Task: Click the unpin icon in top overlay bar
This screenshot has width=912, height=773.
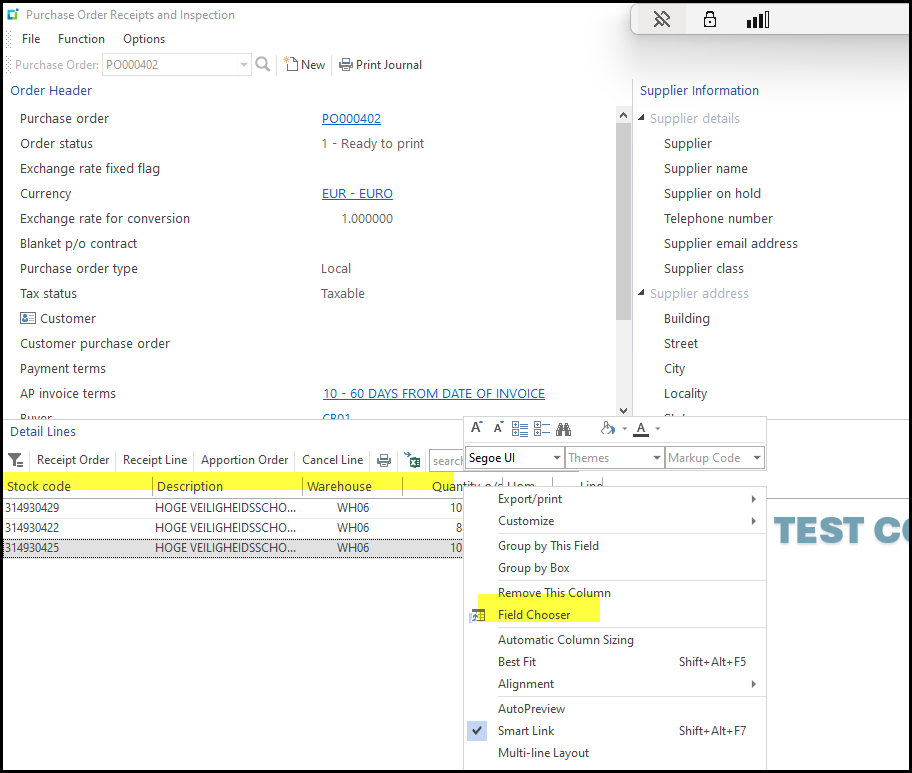Action: 661,20
